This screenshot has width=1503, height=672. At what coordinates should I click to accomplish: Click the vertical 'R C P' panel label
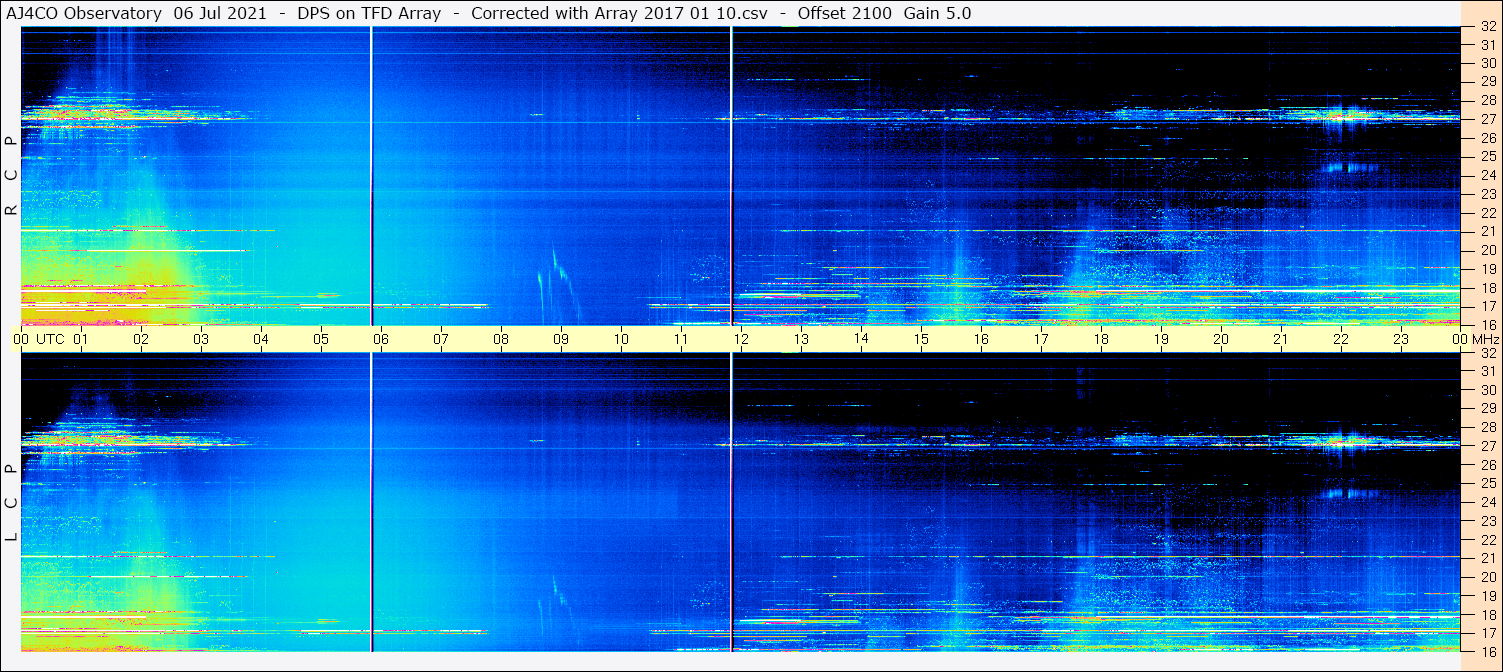tap(11, 175)
